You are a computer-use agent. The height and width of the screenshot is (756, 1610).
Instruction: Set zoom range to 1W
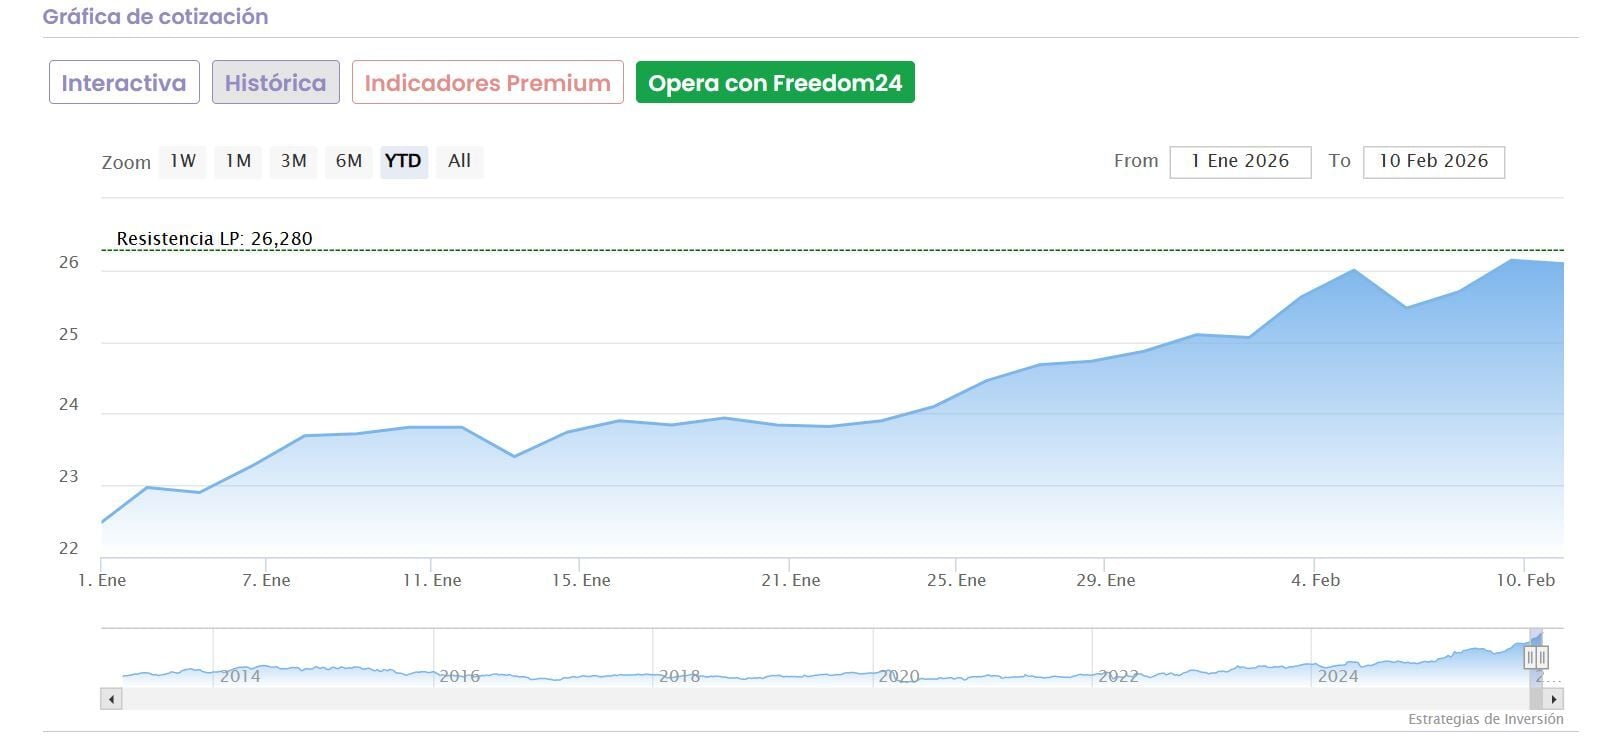tap(183, 161)
